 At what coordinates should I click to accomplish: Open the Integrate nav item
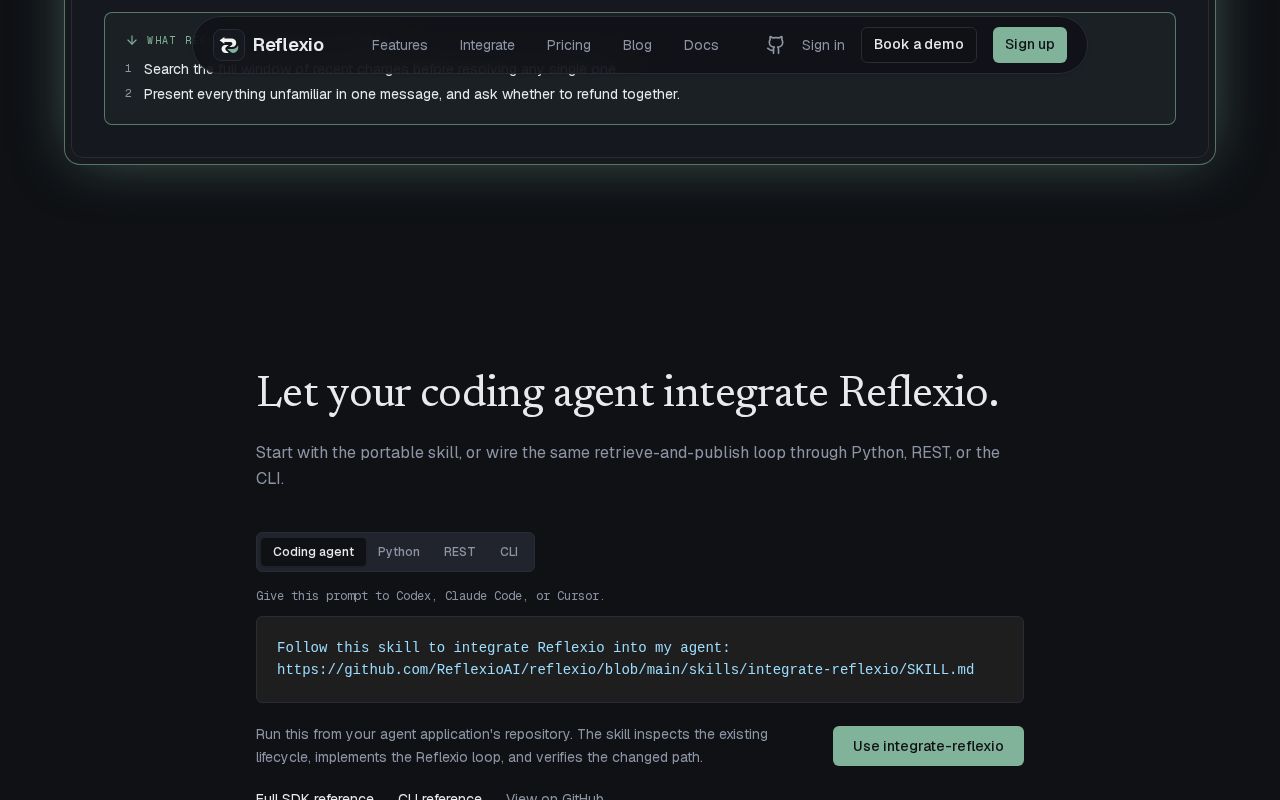coord(487,45)
